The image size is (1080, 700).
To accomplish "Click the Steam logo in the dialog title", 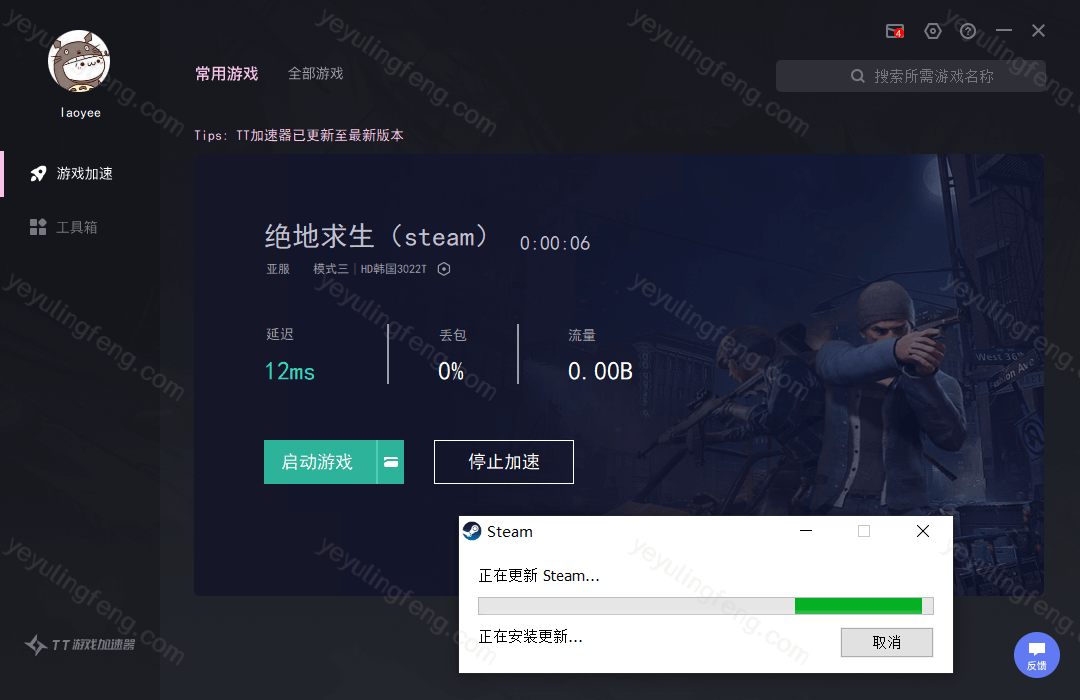I will (472, 531).
